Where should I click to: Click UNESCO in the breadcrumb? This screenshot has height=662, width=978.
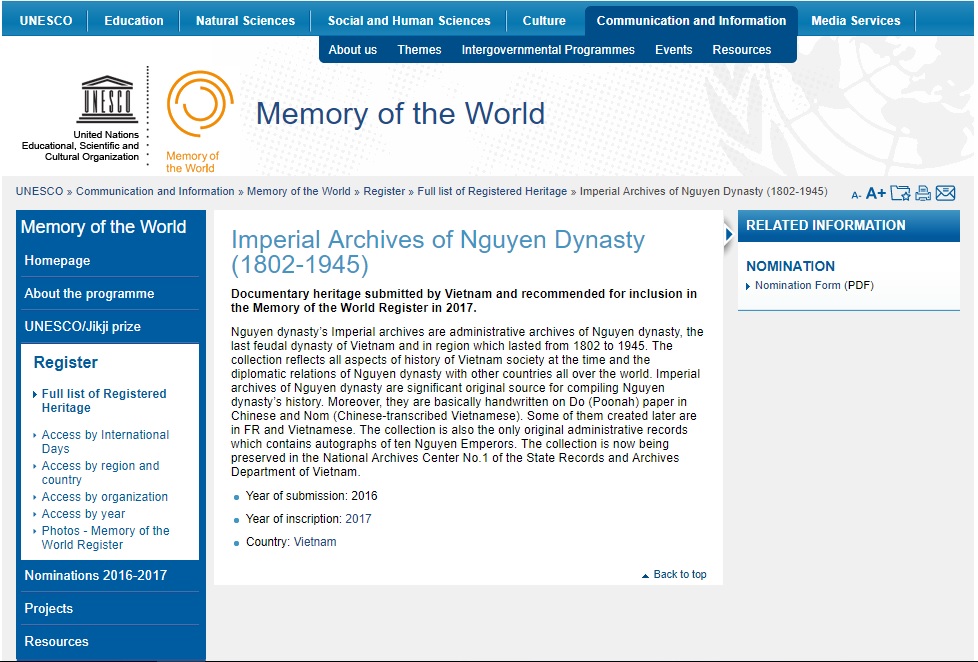click(39, 192)
